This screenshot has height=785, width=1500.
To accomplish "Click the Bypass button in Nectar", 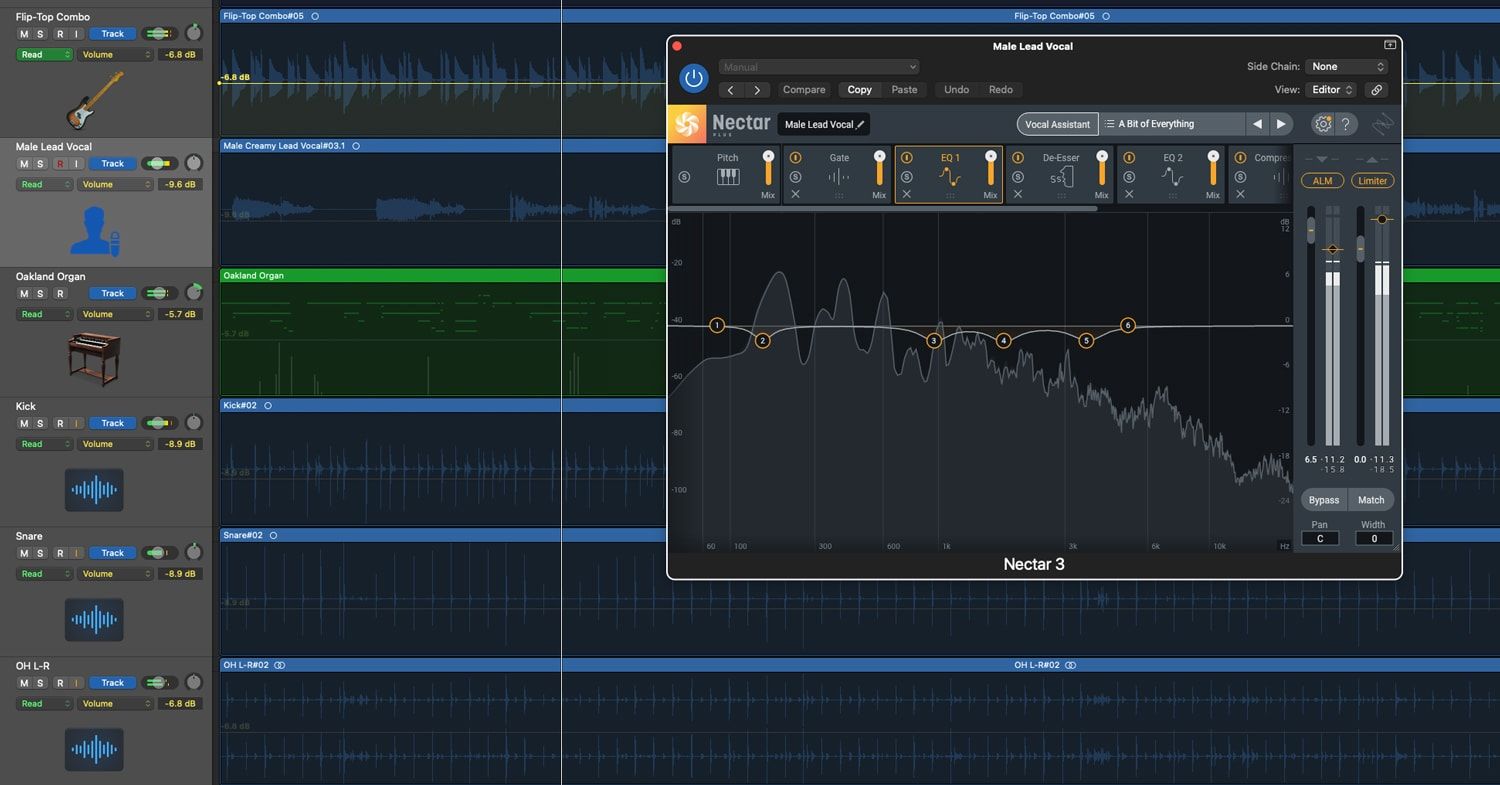I will point(1324,500).
